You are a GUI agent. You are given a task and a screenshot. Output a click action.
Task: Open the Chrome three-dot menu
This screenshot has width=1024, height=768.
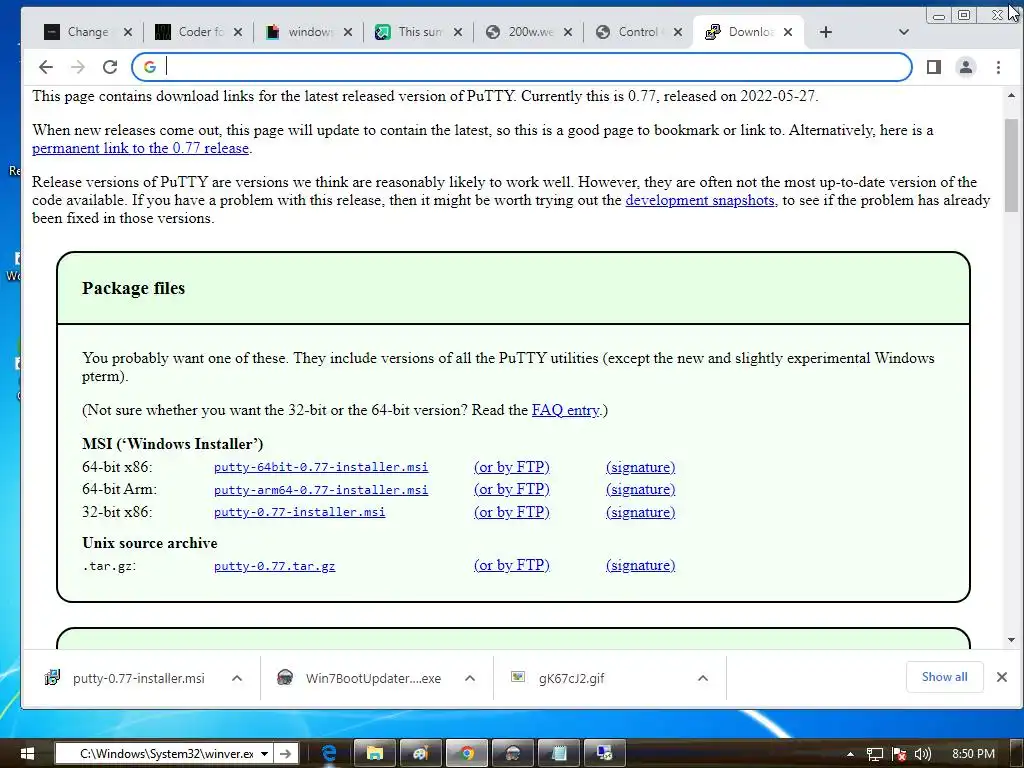tap(998, 67)
